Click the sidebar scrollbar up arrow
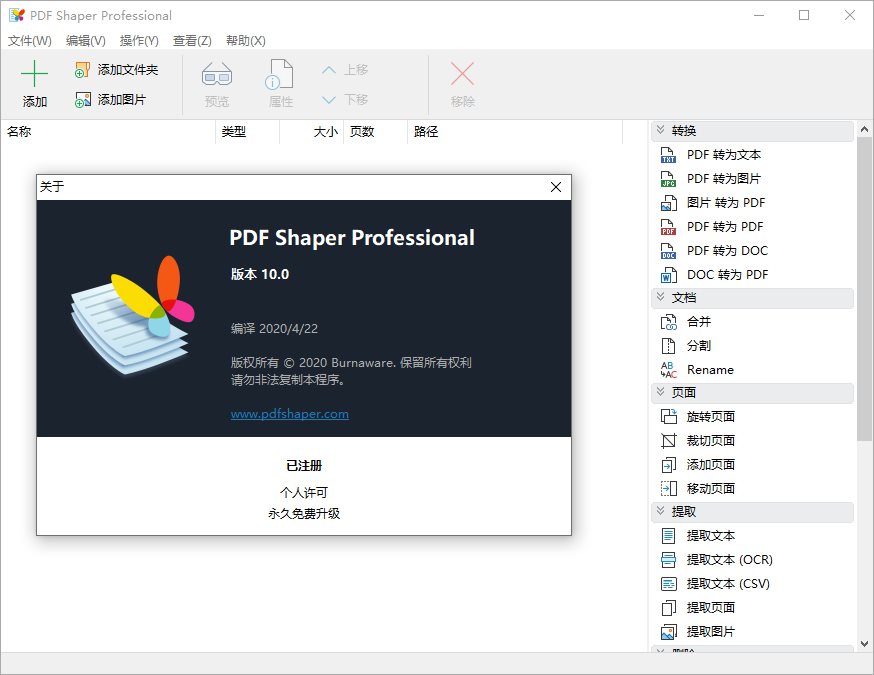Screen dimensions: 874x675 tap(865, 129)
